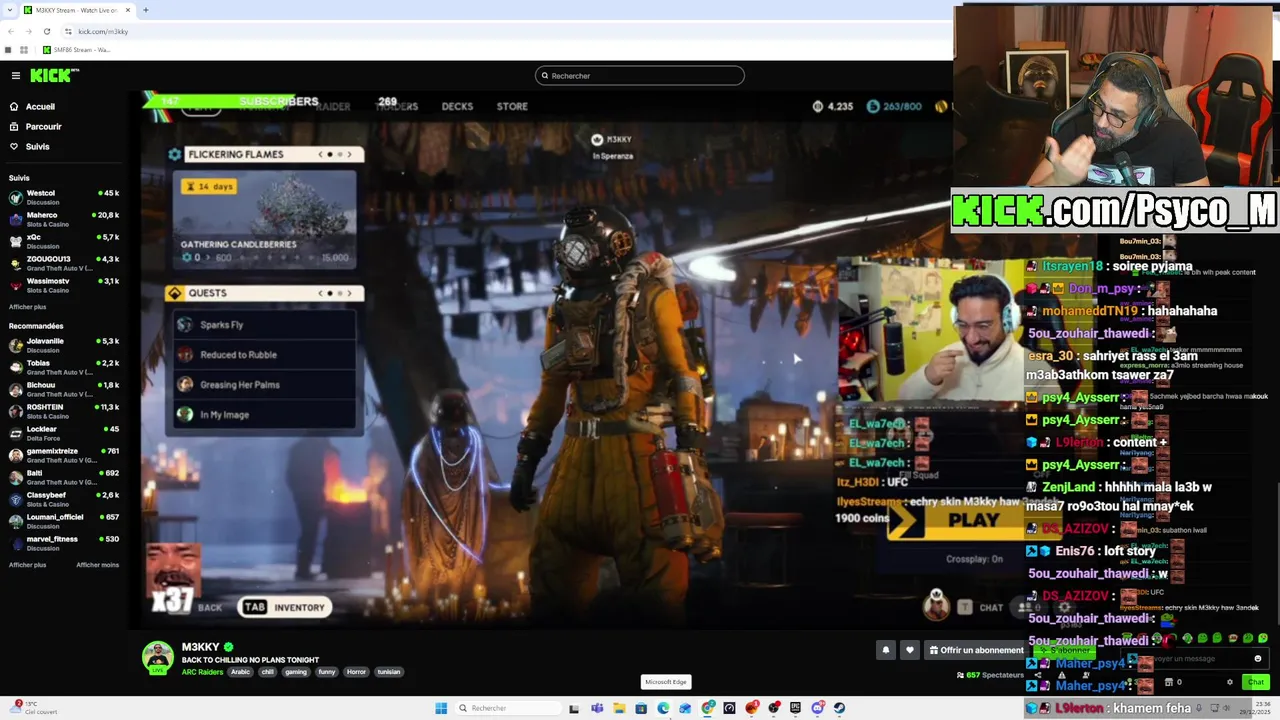
Task: Click the share icon under viewers count
Action: (1037, 675)
